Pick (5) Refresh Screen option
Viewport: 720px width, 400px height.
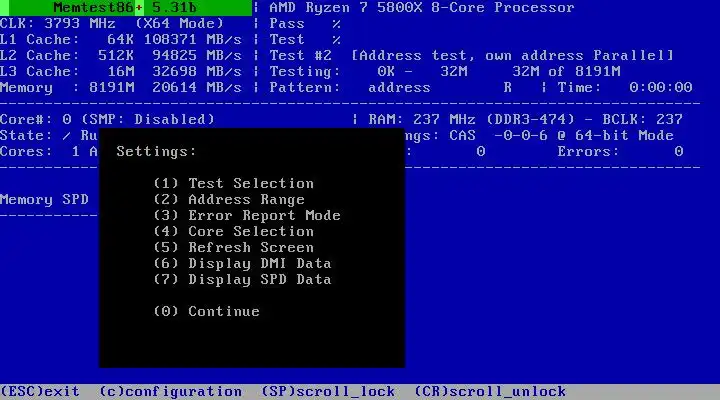(x=234, y=248)
